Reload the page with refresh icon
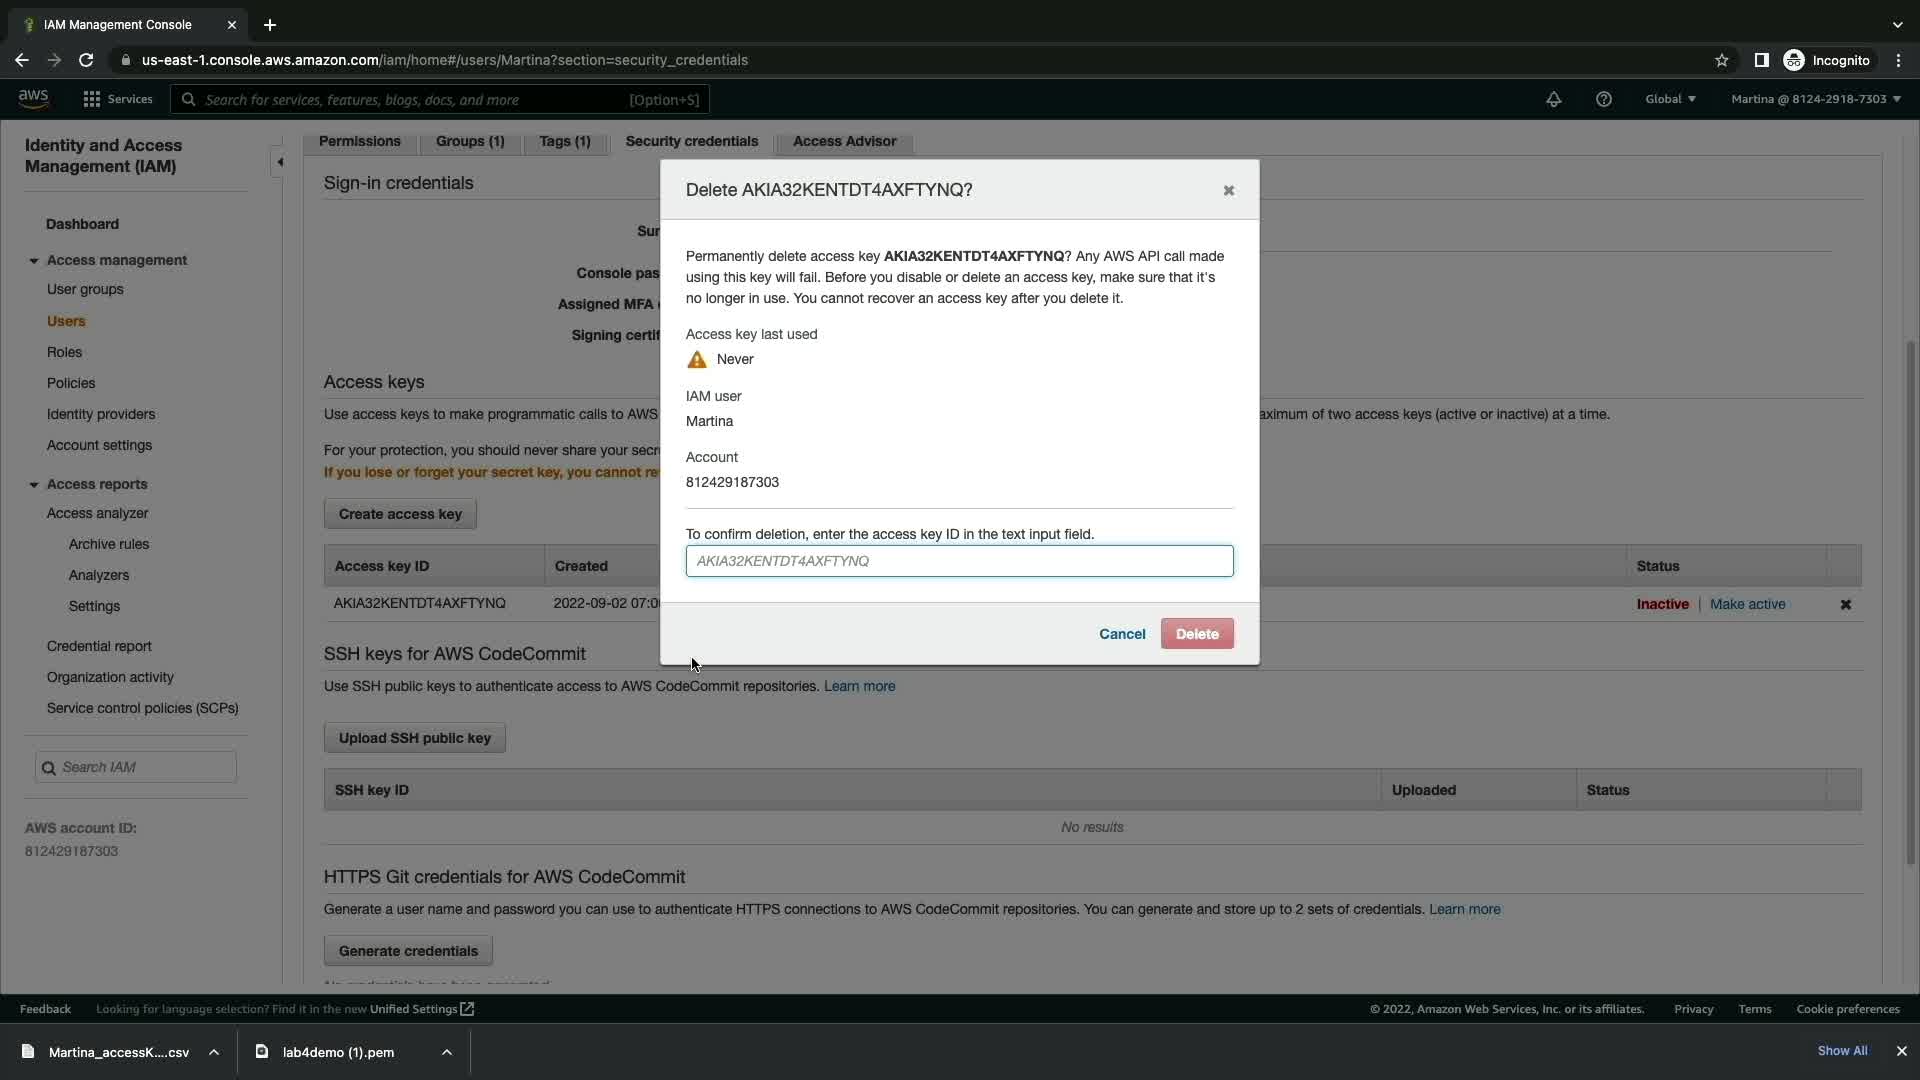The width and height of the screenshot is (1920, 1080). tap(86, 60)
